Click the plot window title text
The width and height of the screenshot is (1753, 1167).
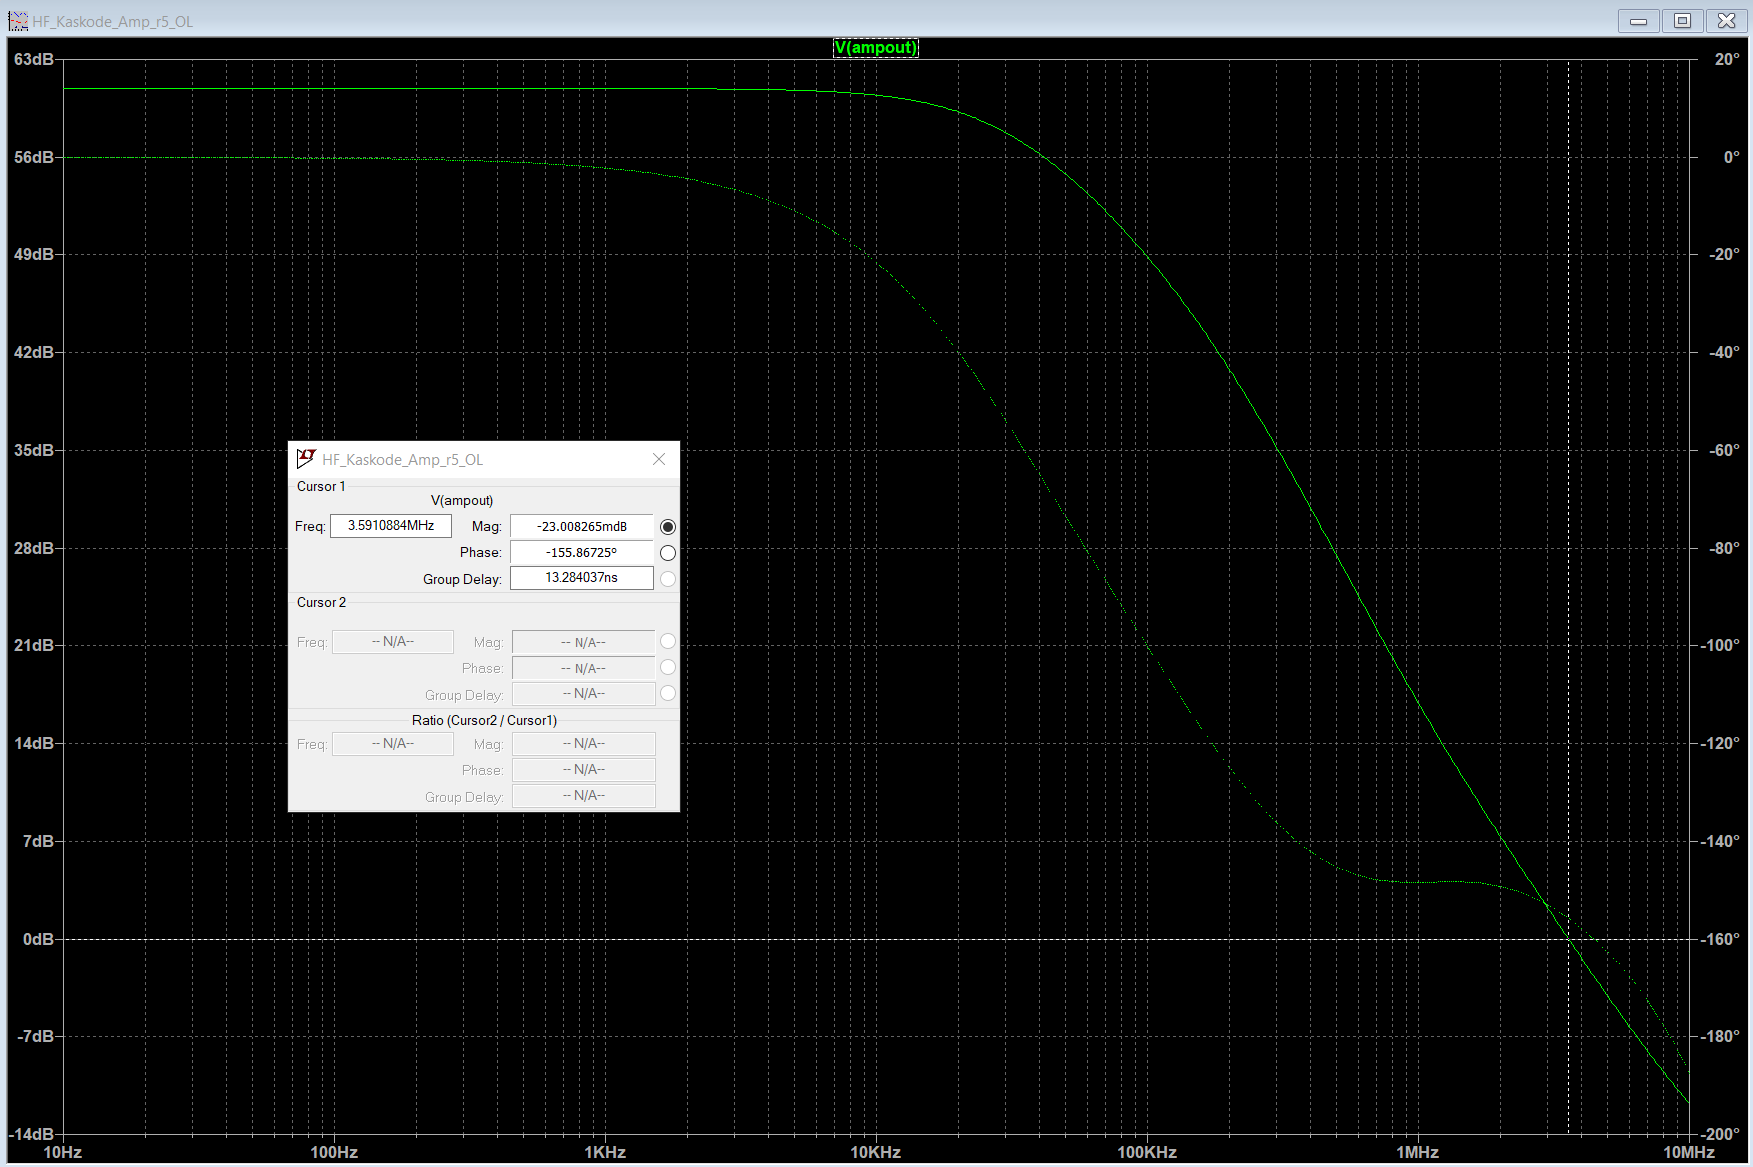[113, 22]
